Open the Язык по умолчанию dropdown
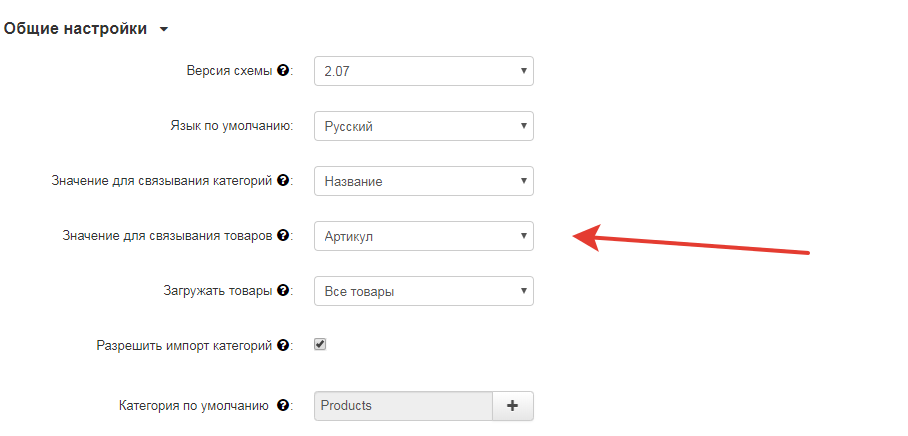The height and width of the screenshot is (436, 908). tap(424, 126)
